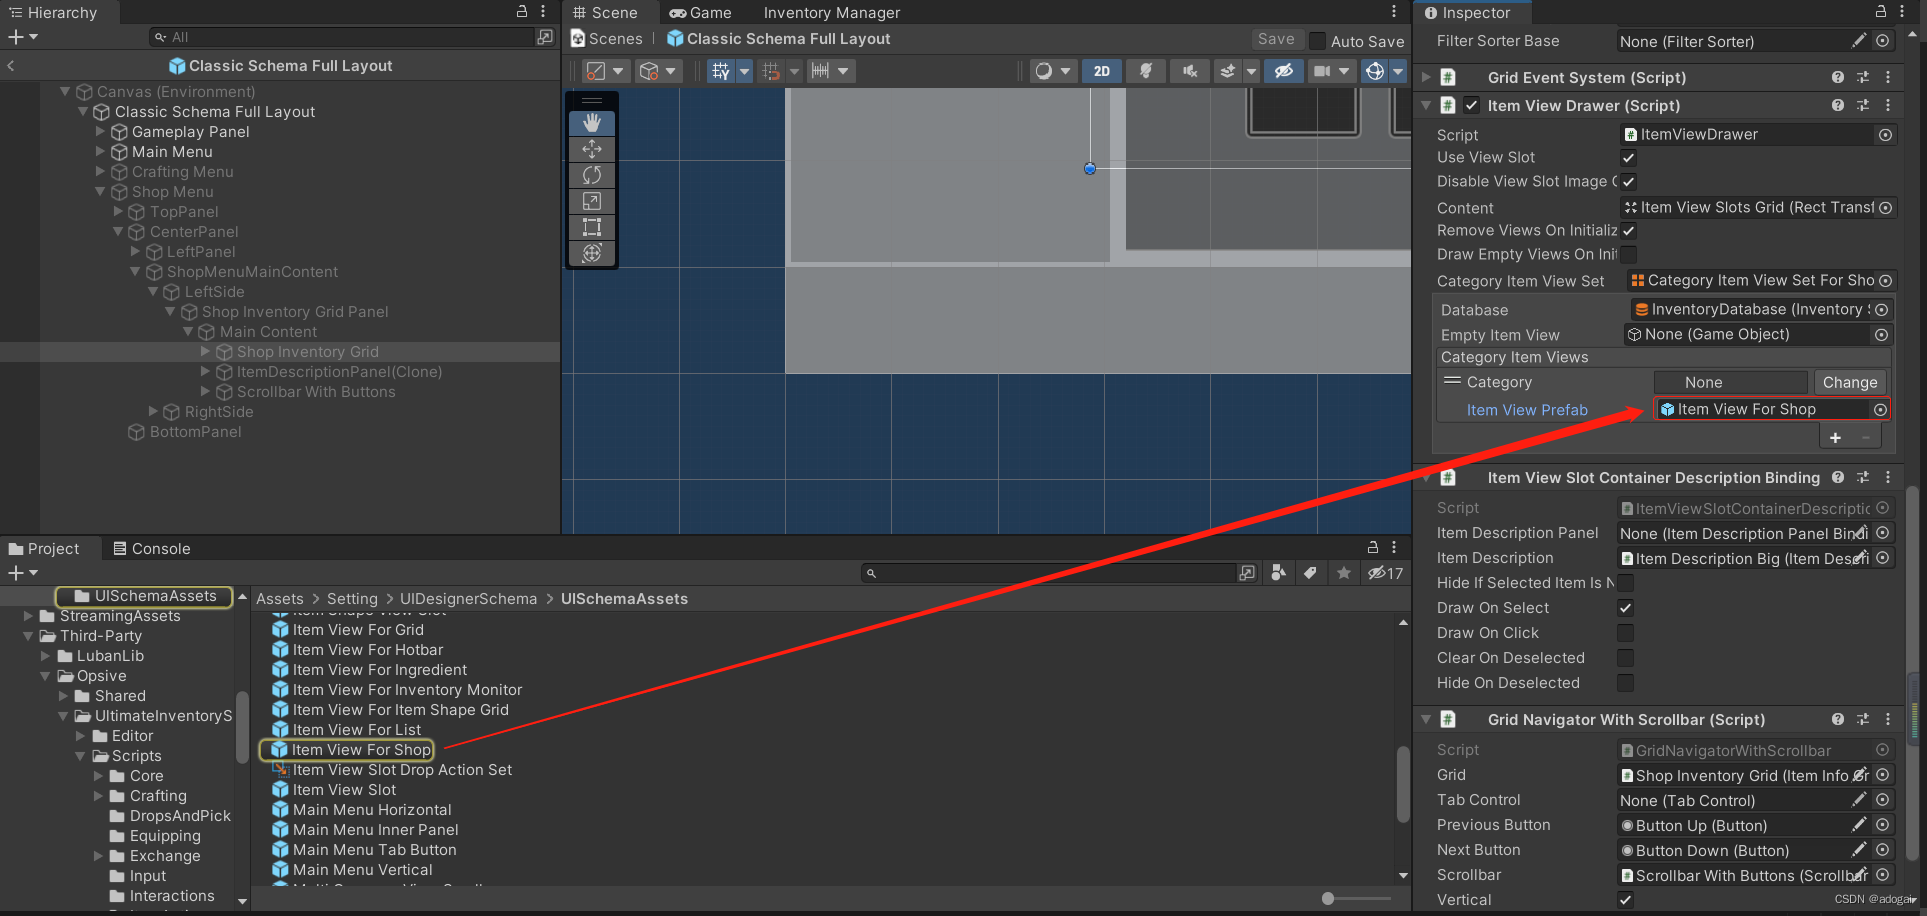Screen dimensions: 1927x916
Task: Toggle Remove Views On Initialize checkbox
Action: point(1628,230)
